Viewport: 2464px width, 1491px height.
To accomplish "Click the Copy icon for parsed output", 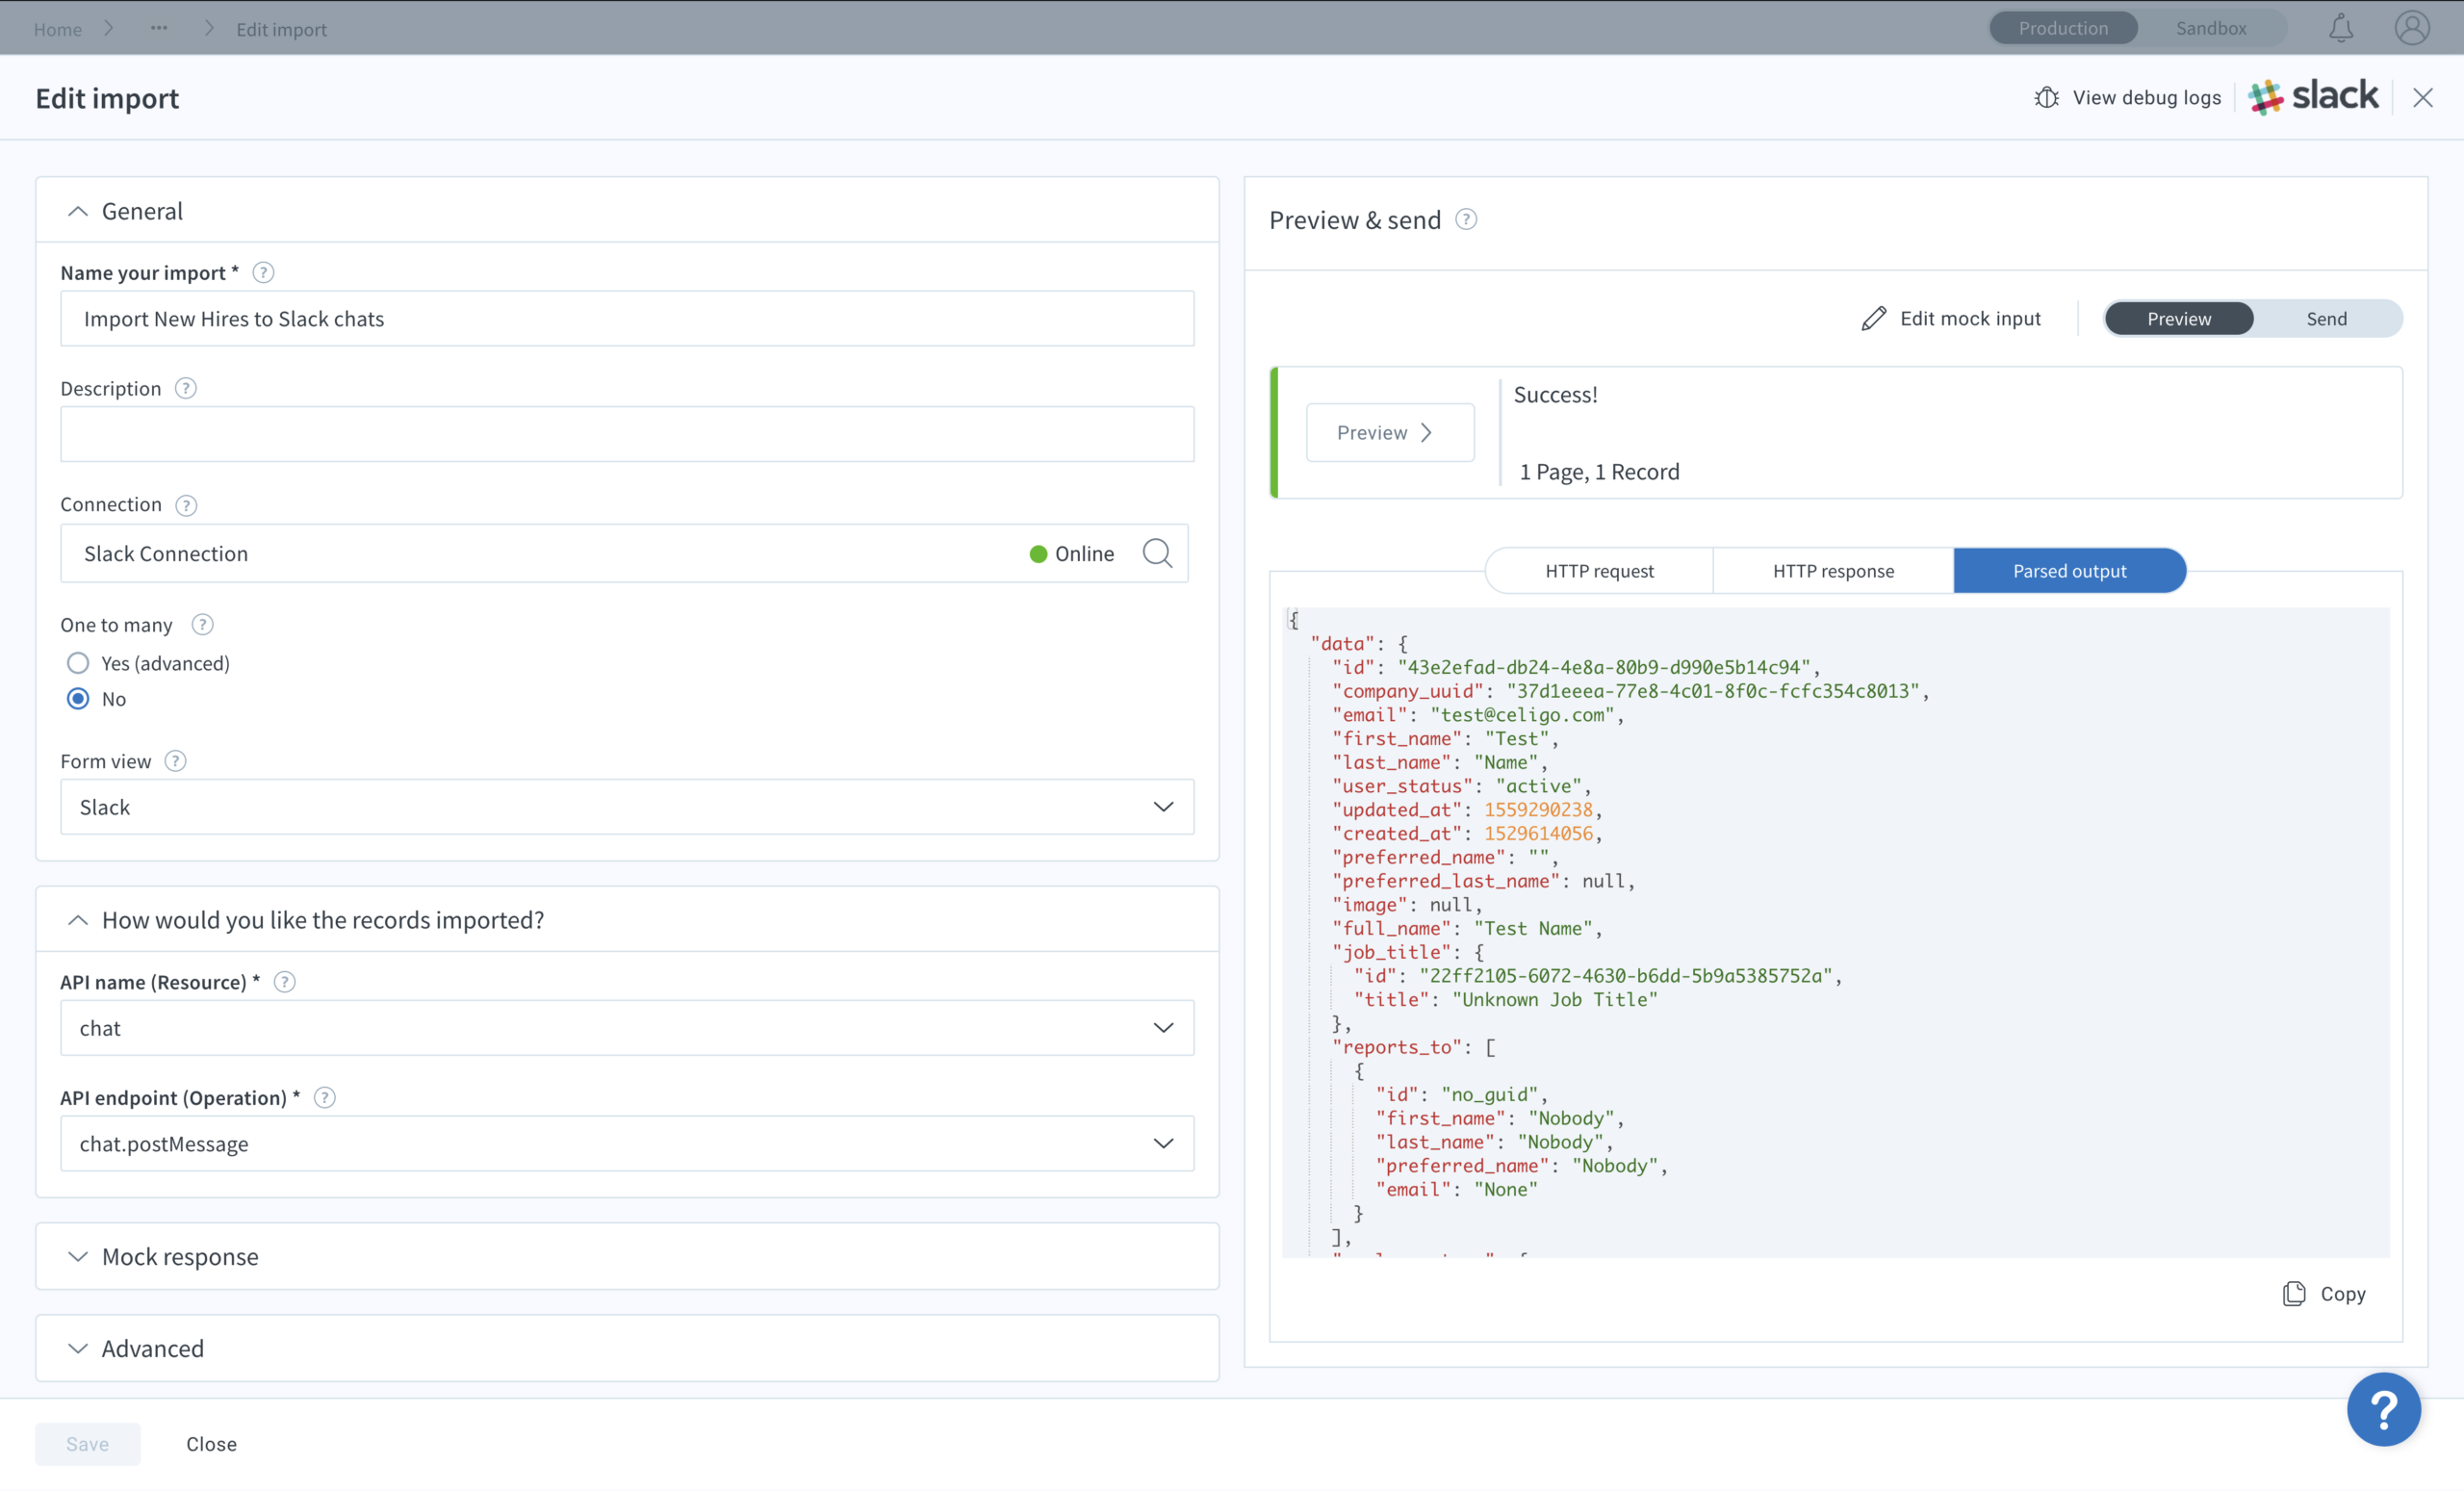I will point(2295,1292).
